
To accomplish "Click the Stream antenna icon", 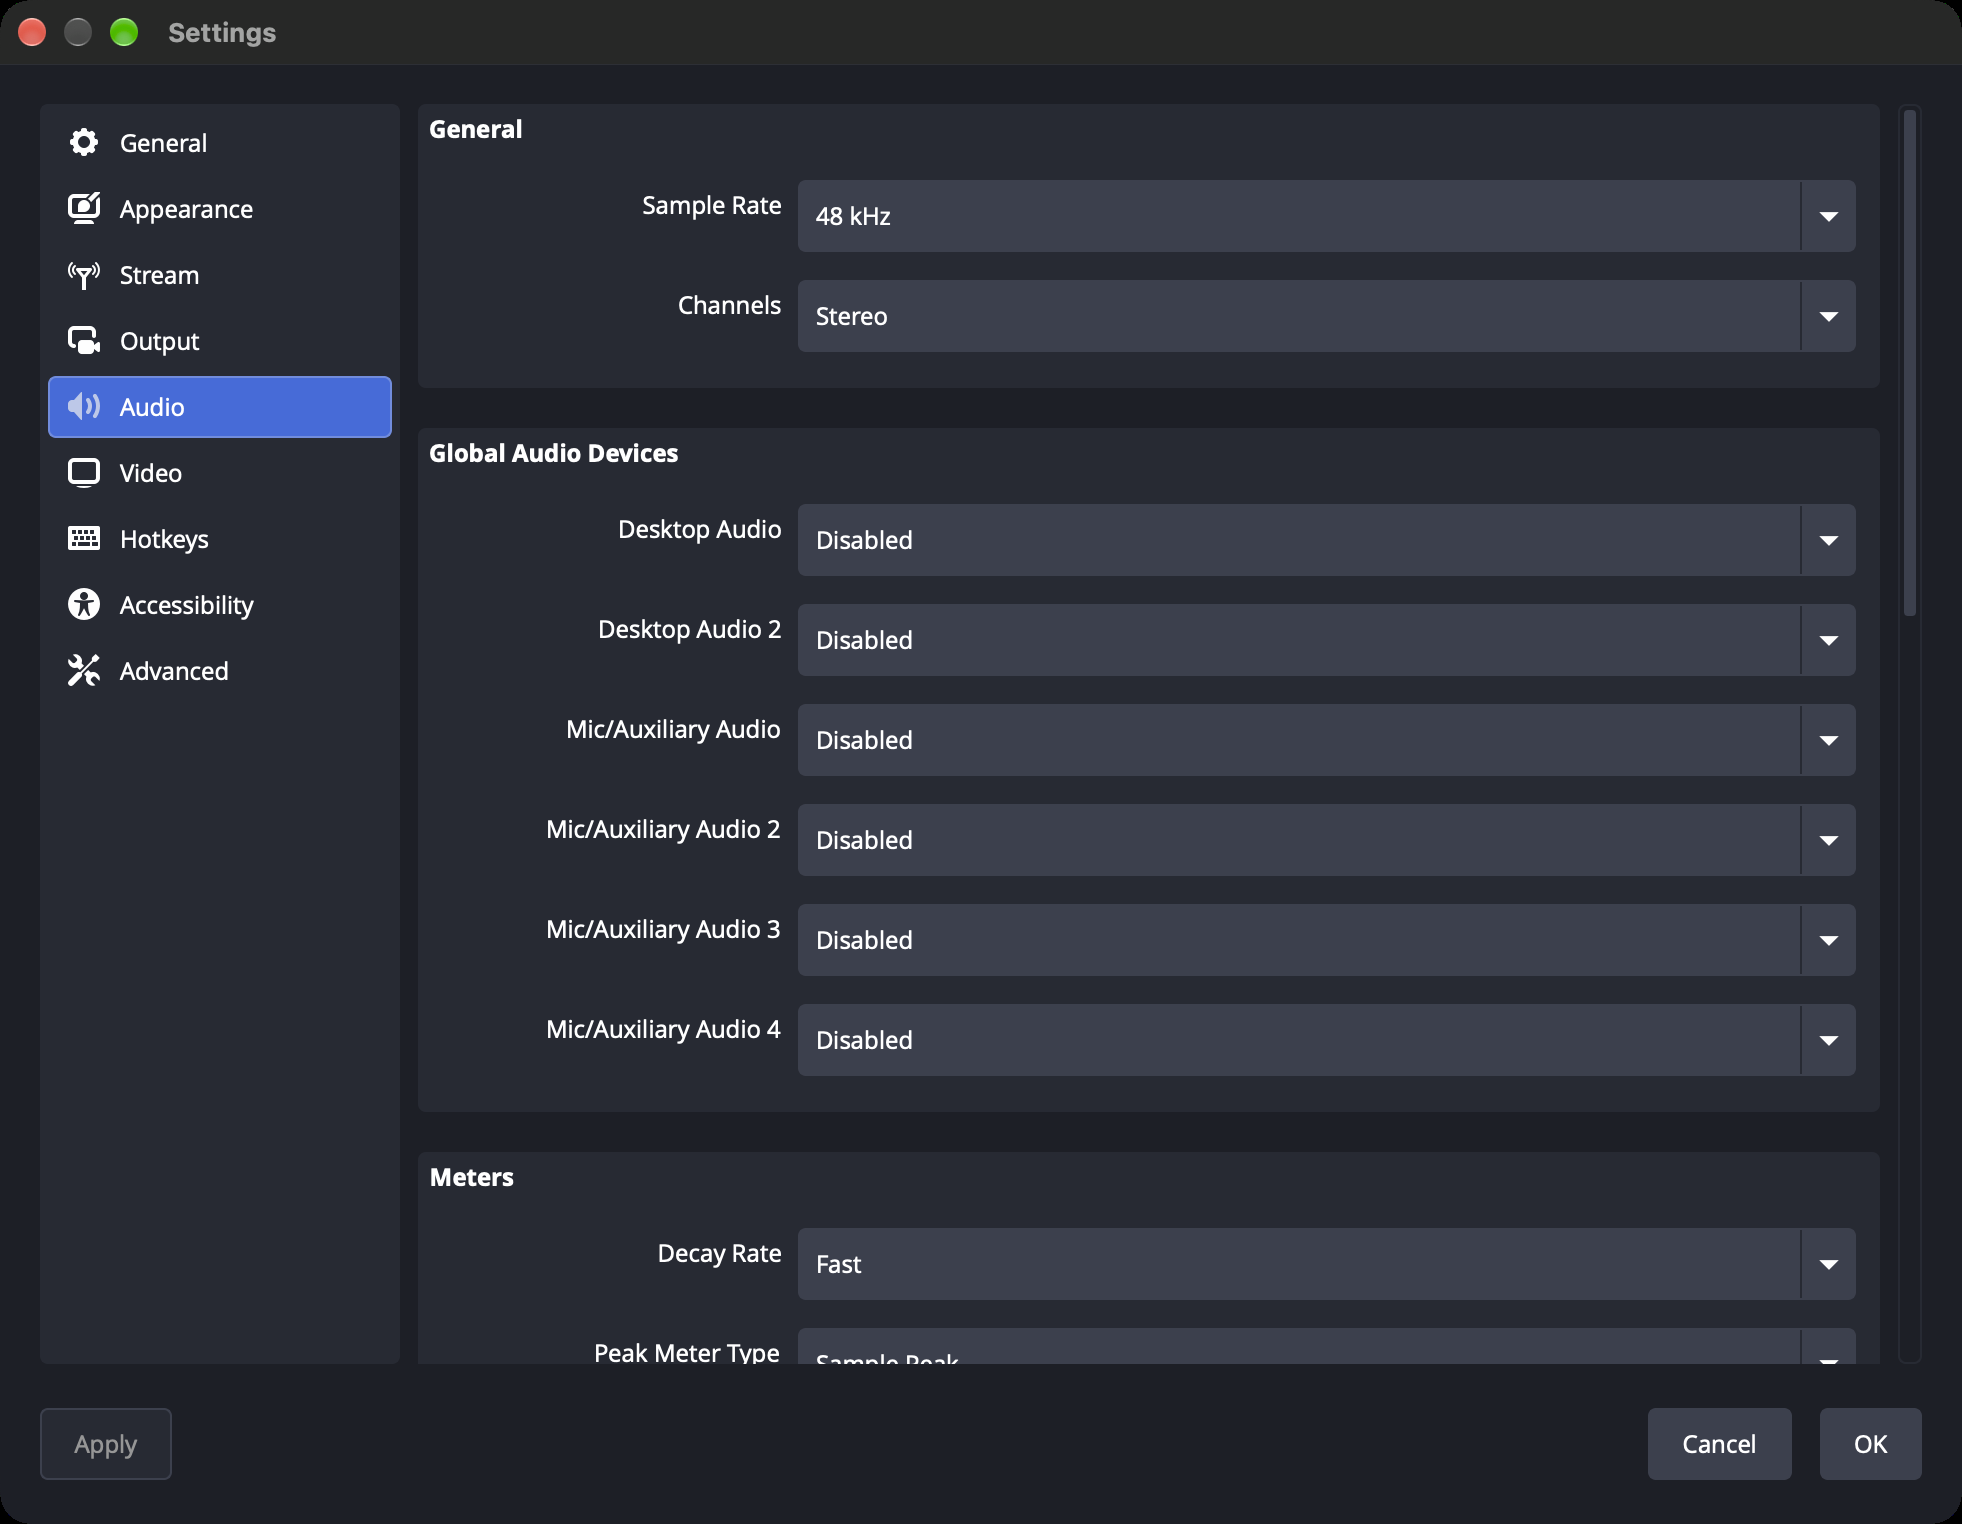I will pyautogui.click(x=84, y=275).
